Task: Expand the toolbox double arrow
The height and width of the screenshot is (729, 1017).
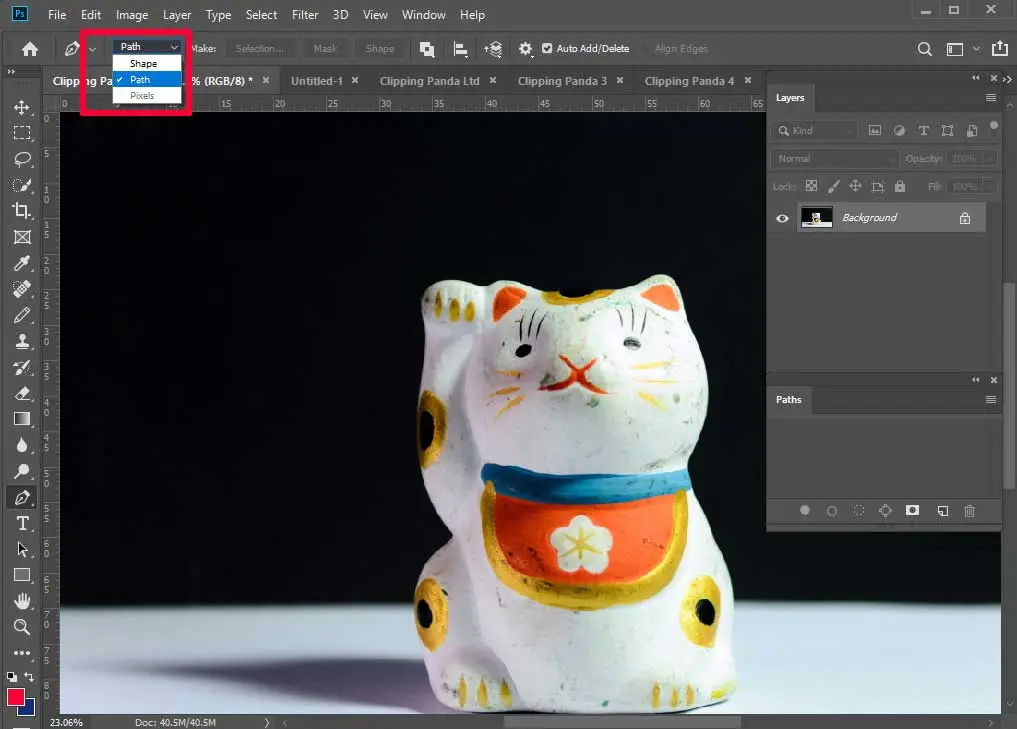Action: 11,71
